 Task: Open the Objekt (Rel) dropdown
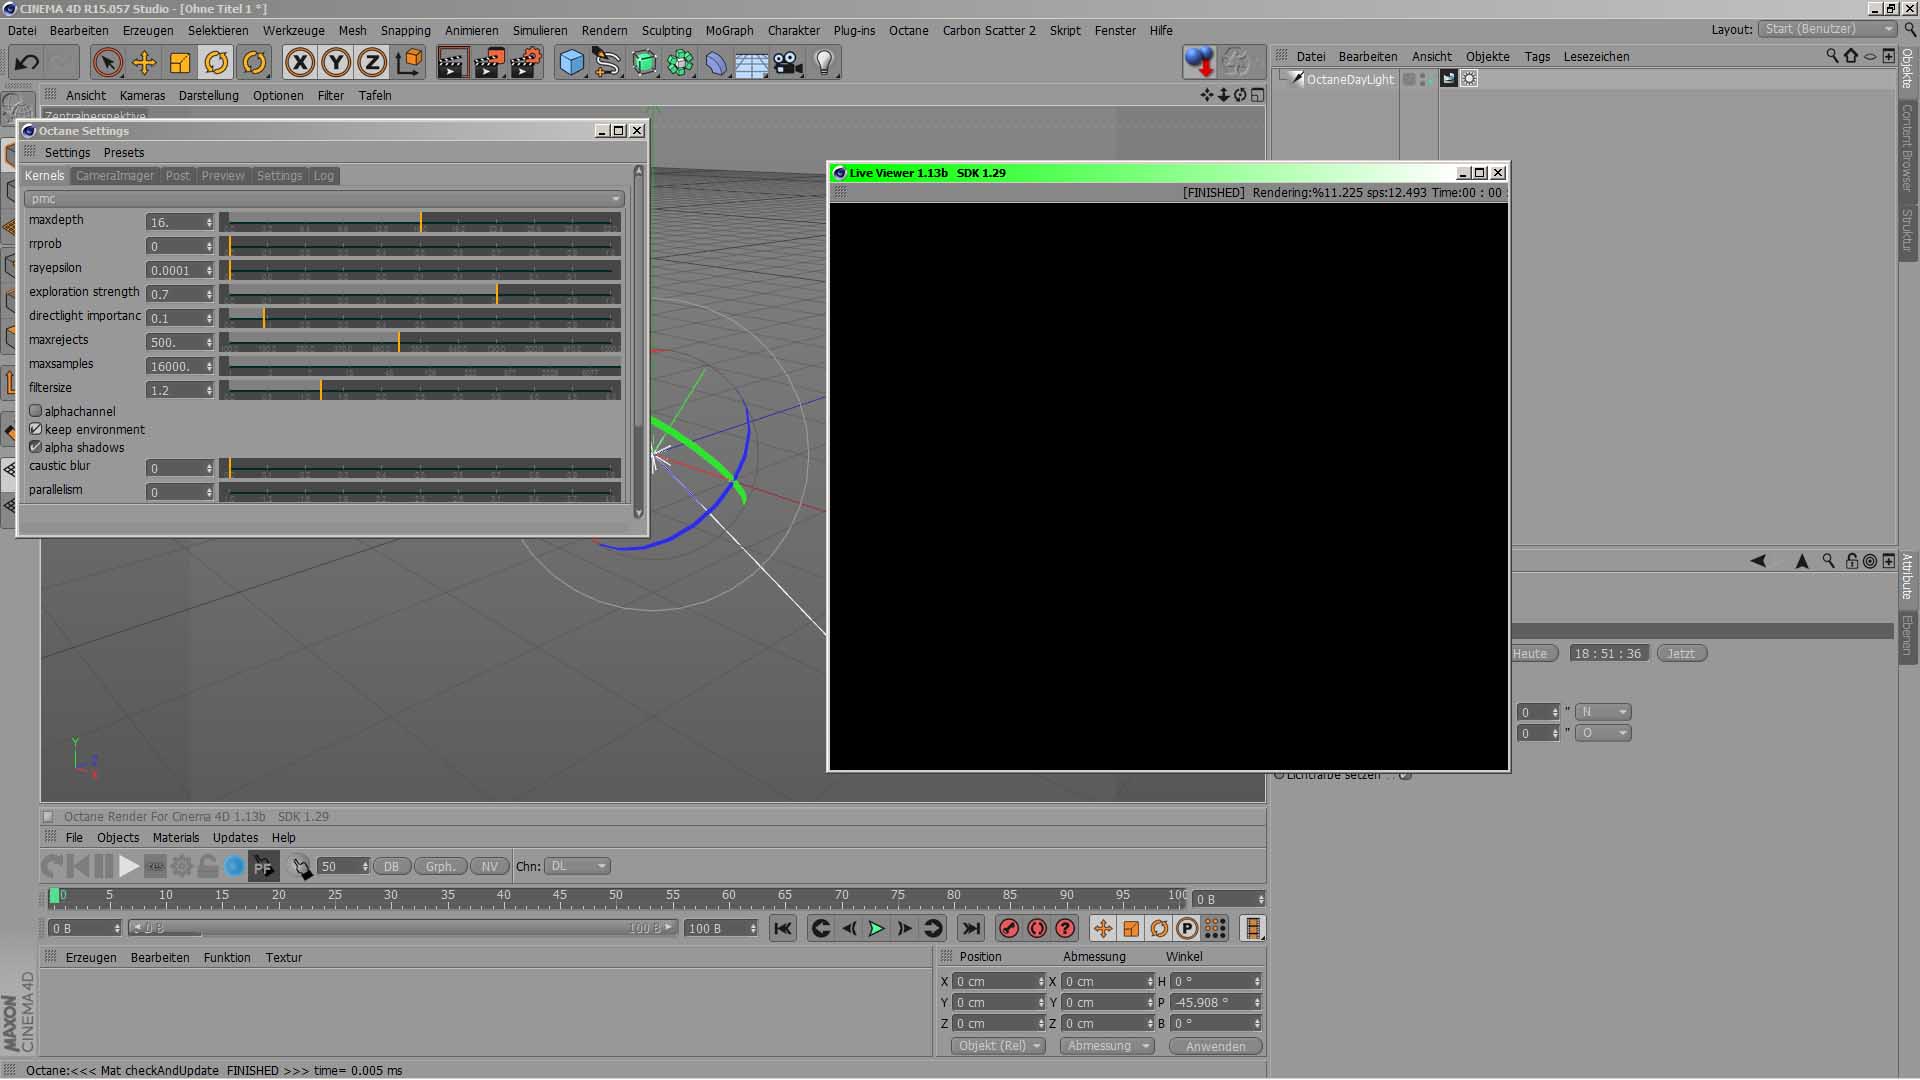997,1046
